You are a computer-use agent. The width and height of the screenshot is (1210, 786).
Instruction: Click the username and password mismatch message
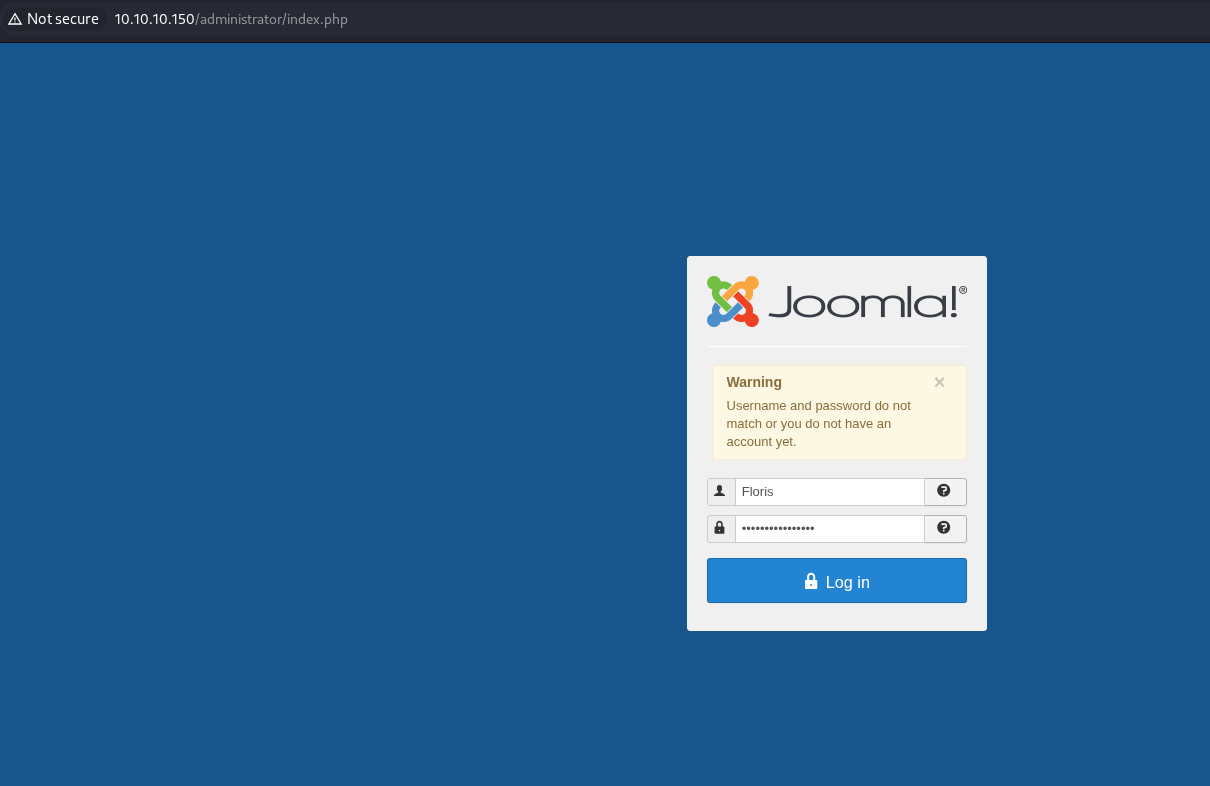point(818,424)
